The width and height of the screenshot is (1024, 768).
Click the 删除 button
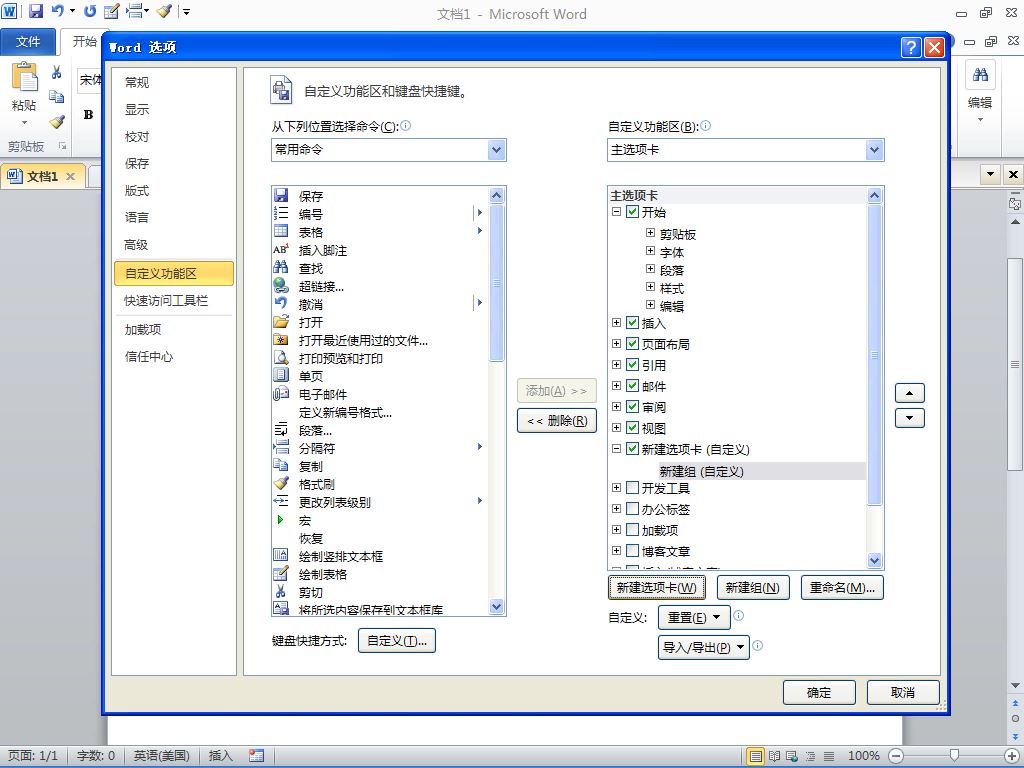coord(557,421)
